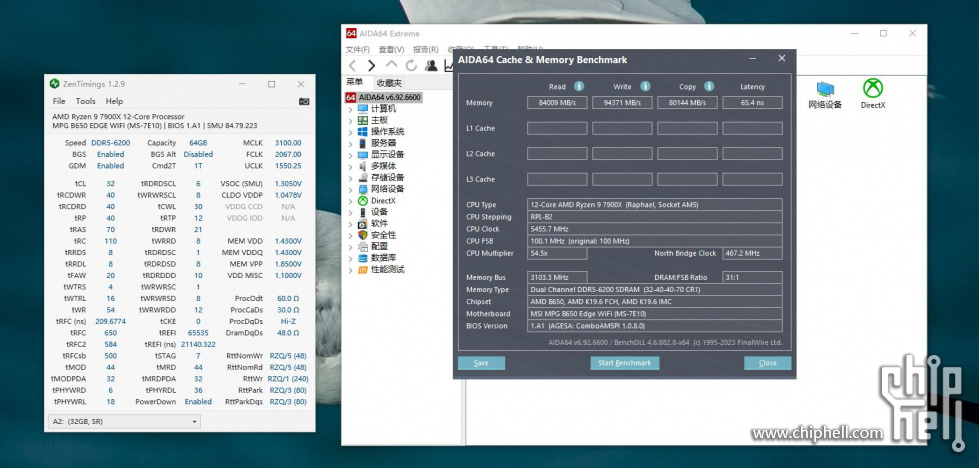Click the Read info icon

coord(579,86)
